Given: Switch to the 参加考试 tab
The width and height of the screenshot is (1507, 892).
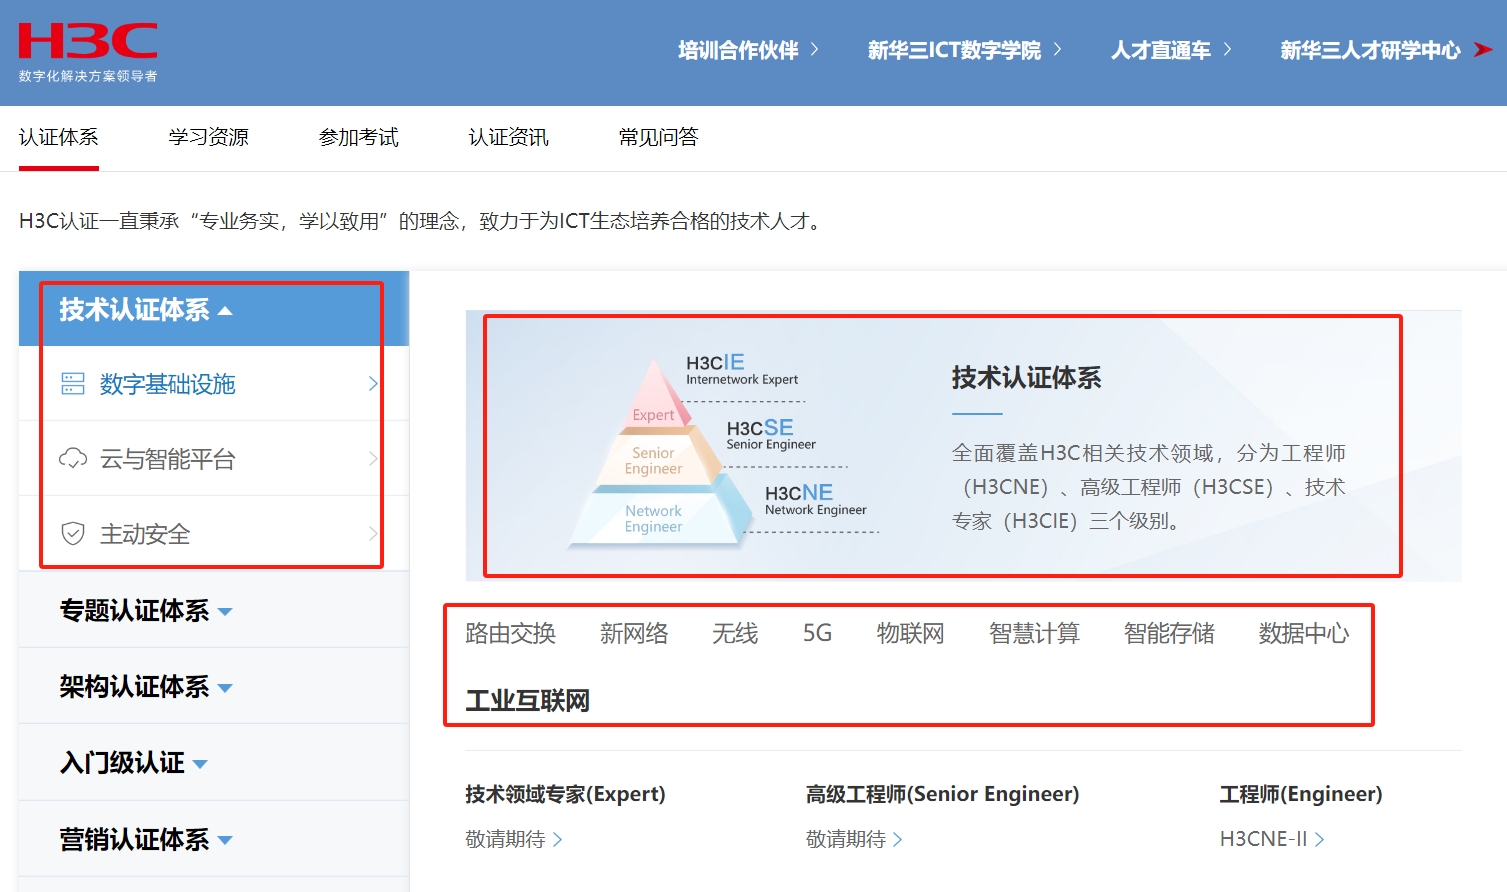Looking at the screenshot, I should (x=359, y=138).
